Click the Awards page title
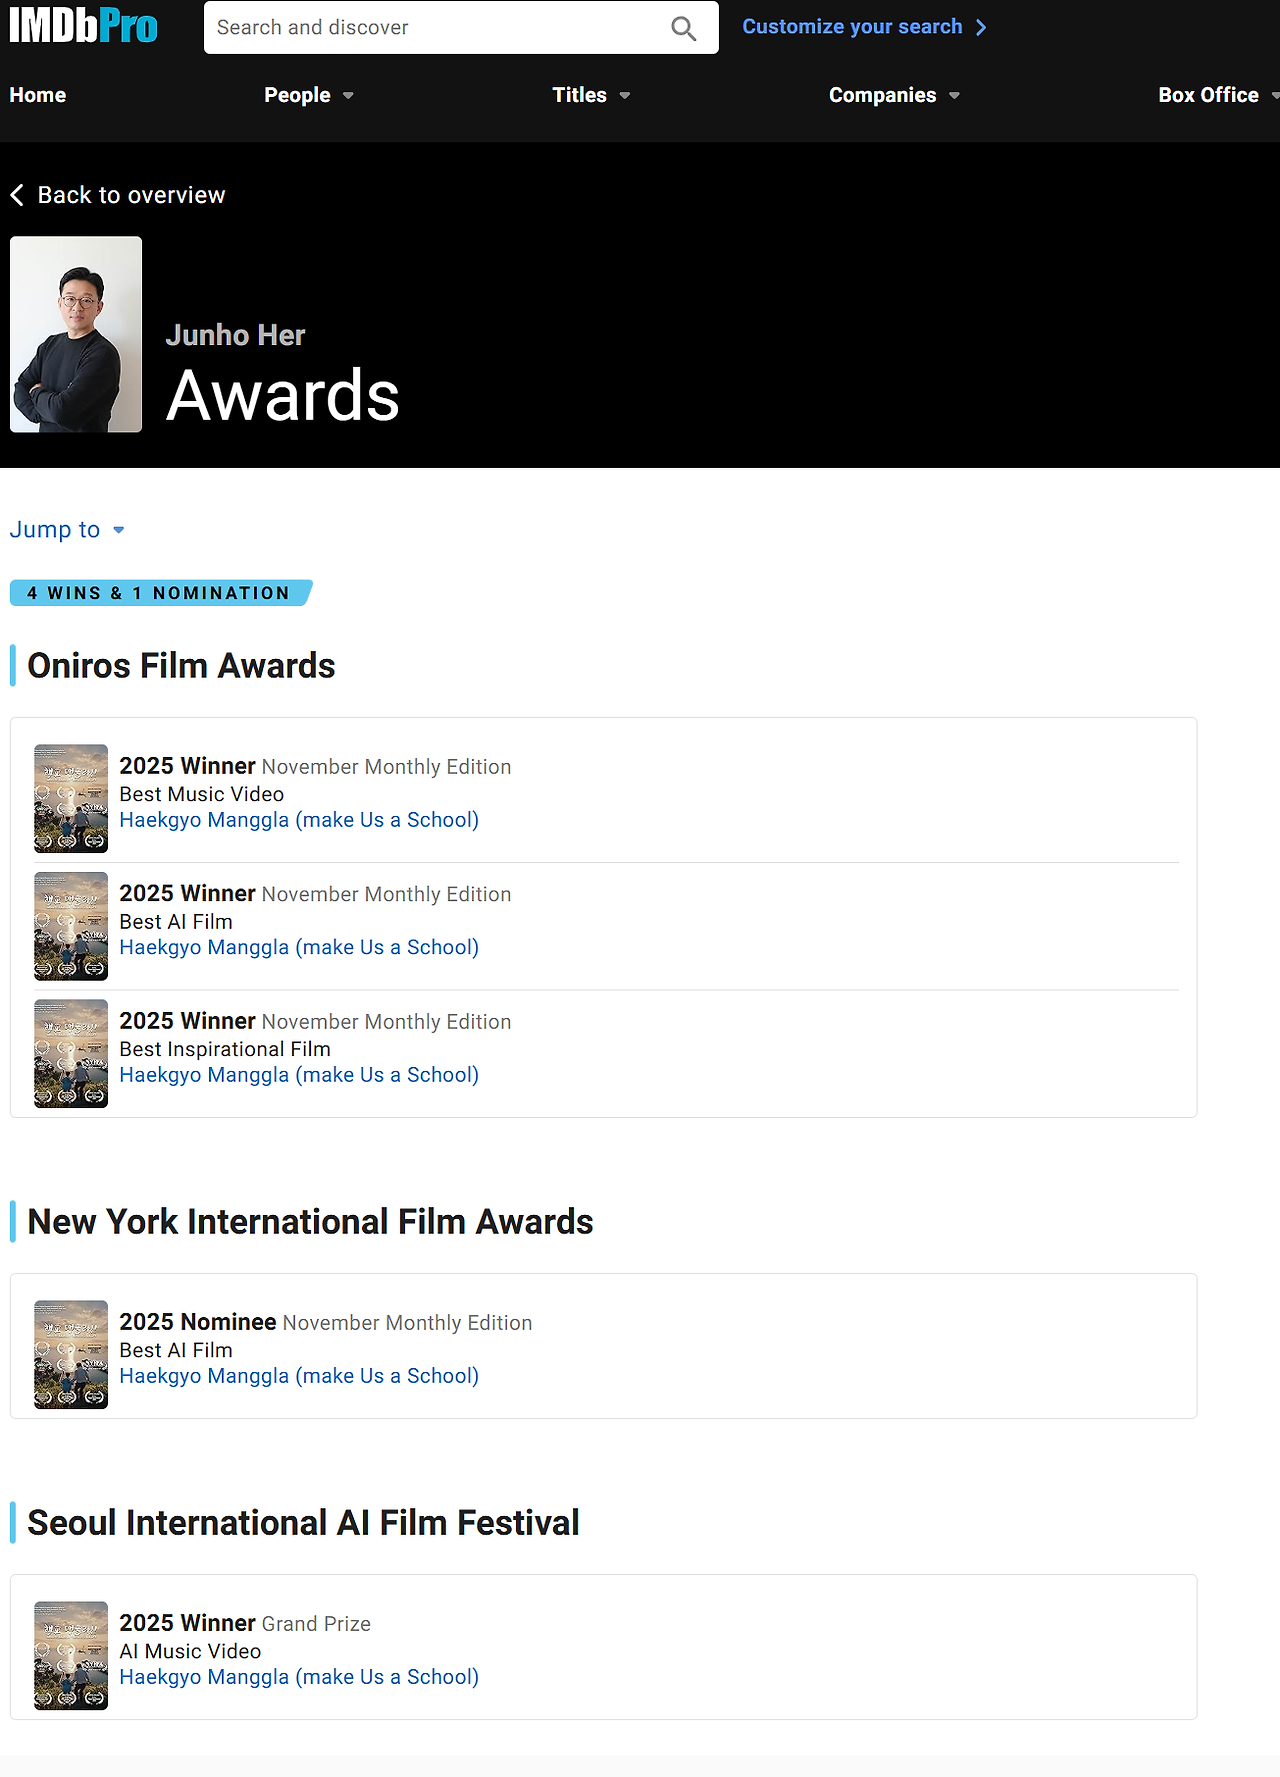 [283, 396]
